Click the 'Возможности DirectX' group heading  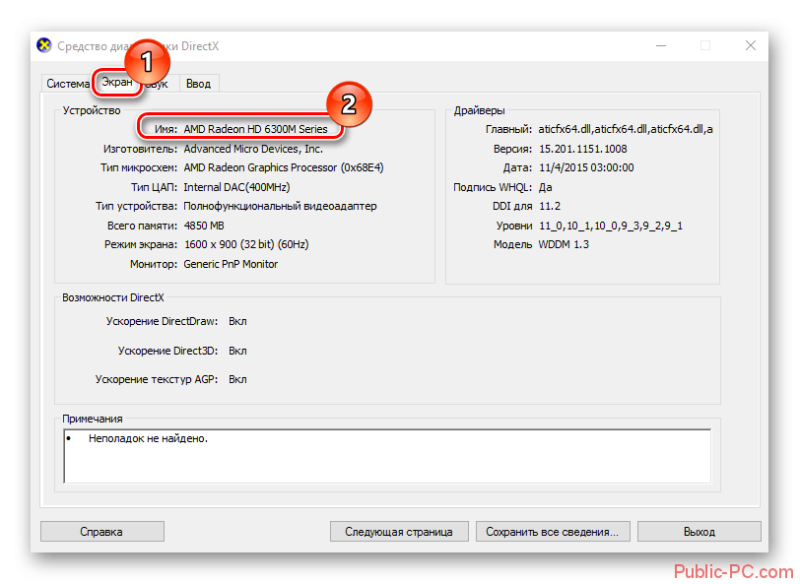[113, 297]
